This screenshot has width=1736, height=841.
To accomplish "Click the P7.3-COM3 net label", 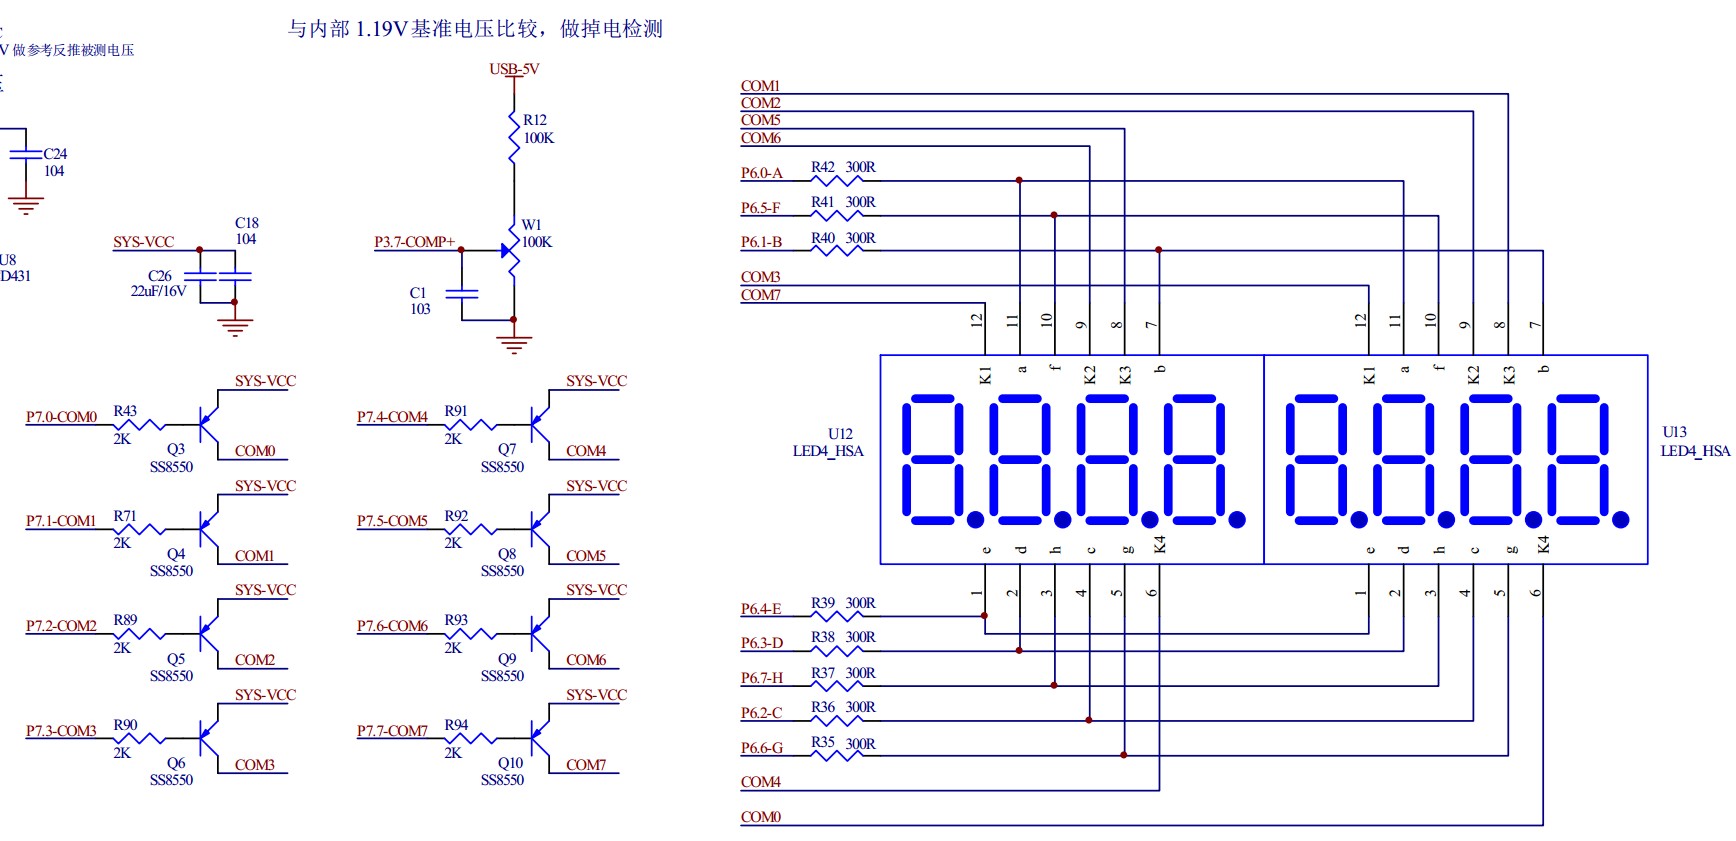I will click(x=62, y=732).
